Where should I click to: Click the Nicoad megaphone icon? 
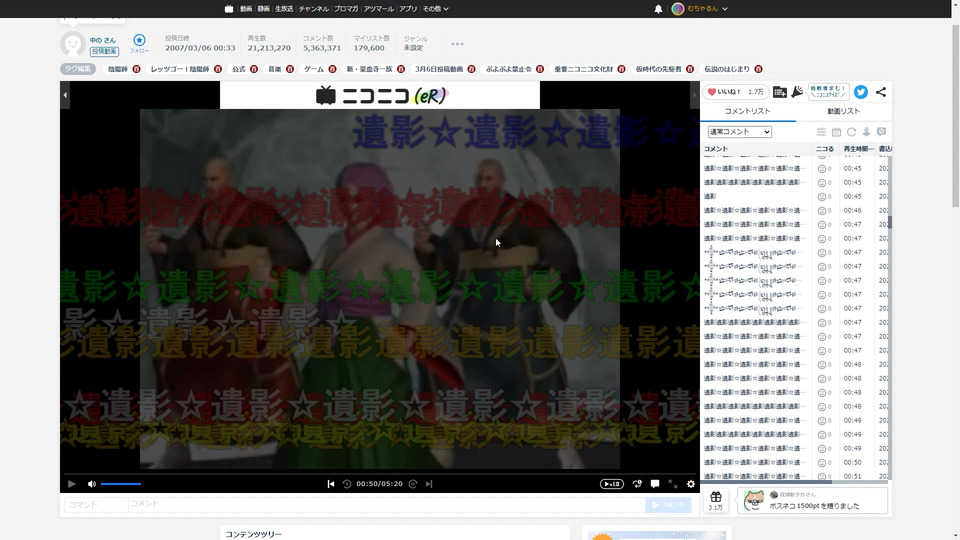pyautogui.click(x=797, y=92)
